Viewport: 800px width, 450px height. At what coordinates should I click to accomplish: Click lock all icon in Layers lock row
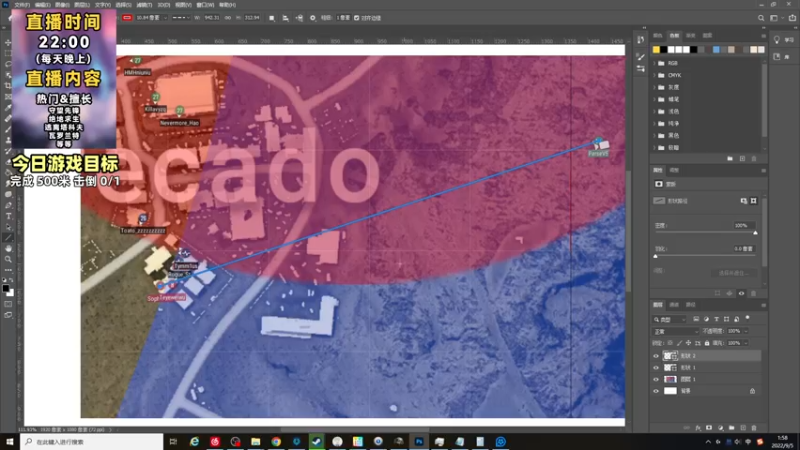tap(707, 343)
